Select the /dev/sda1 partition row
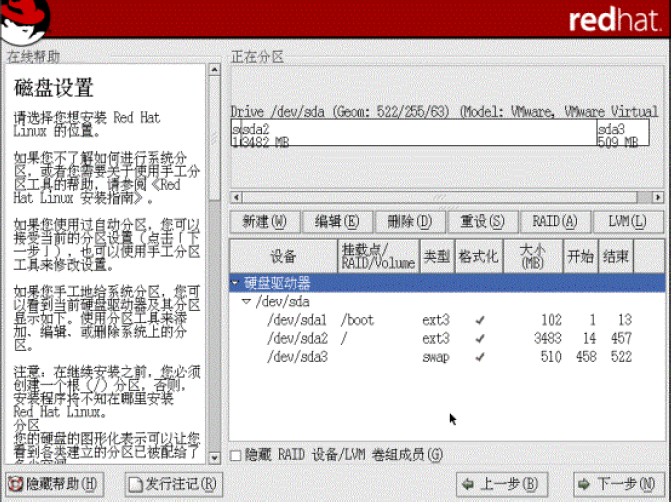This screenshot has width=672, height=504. (x=447, y=320)
